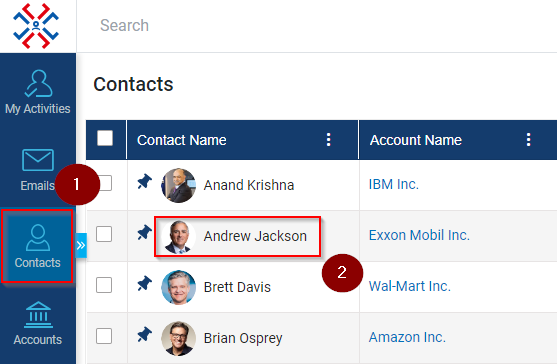Tick the checkbox for Brett Davis row
Screen dimensions: 557x364
pyautogui.click(x=104, y=285)
